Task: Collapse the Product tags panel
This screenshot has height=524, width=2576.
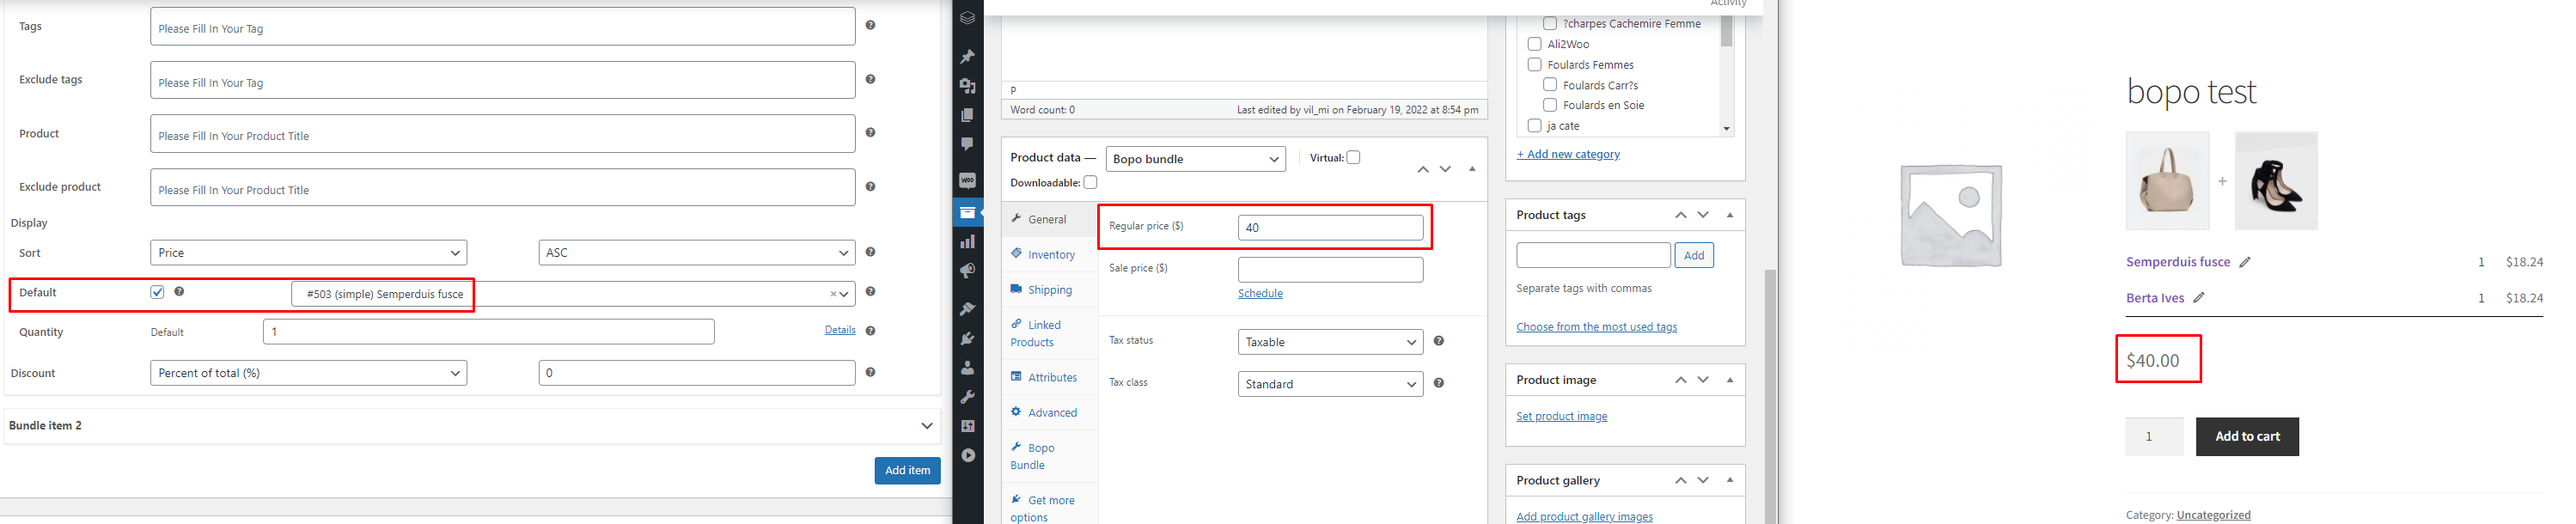Action: [x=1730, y=215]
